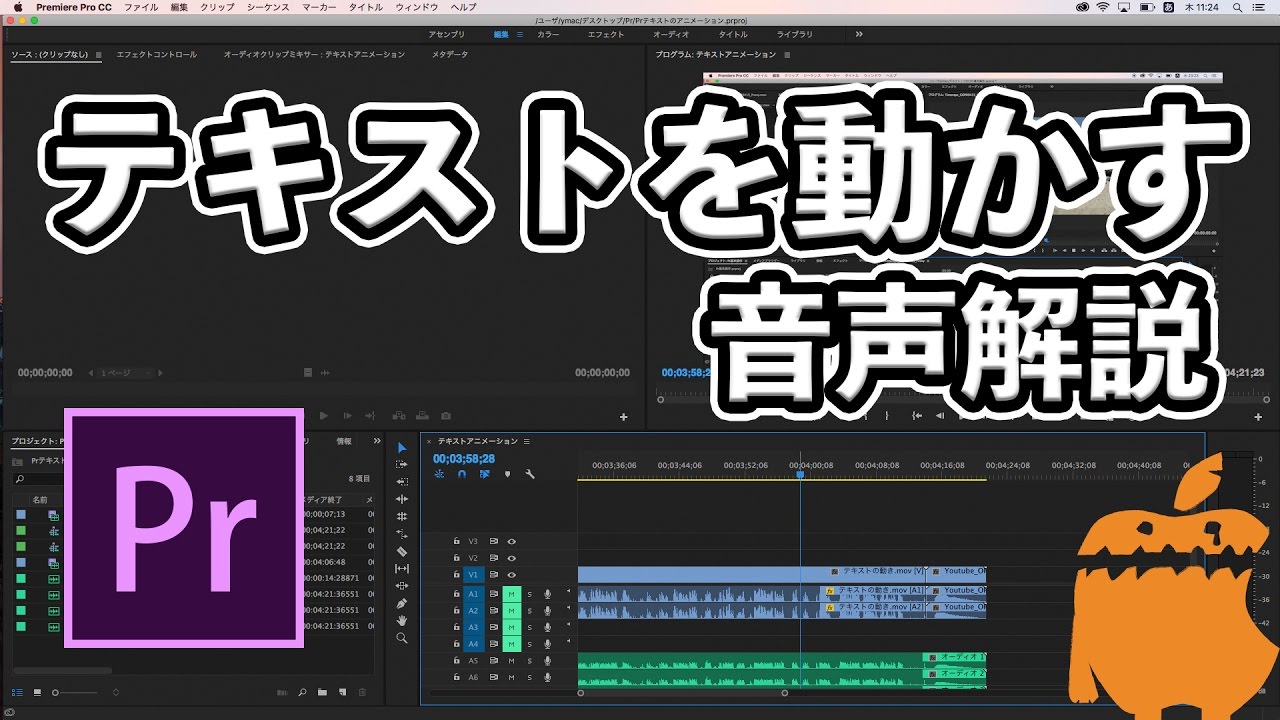Open 編集 workspace menu icon
The height and width of the screenshot is (720, 1280).
pyautogui.click(x=519, y=34)
